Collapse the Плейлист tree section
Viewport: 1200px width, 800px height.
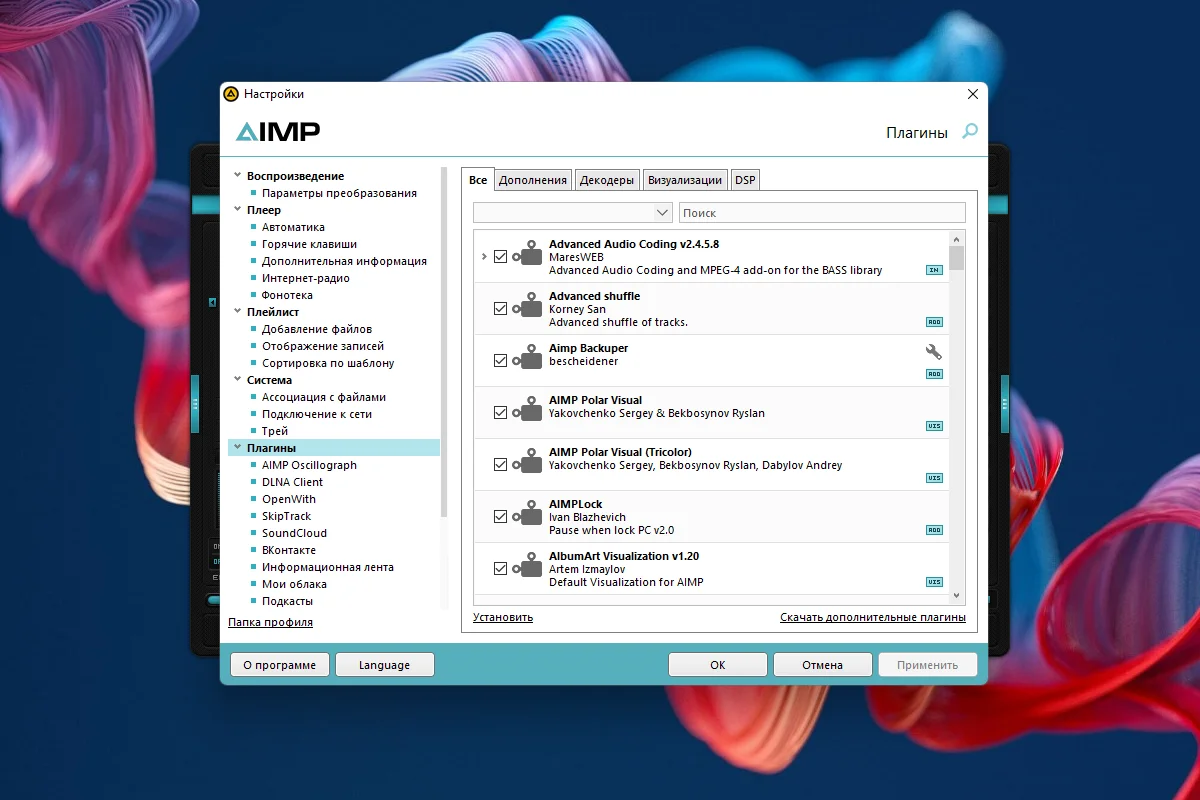237,312
